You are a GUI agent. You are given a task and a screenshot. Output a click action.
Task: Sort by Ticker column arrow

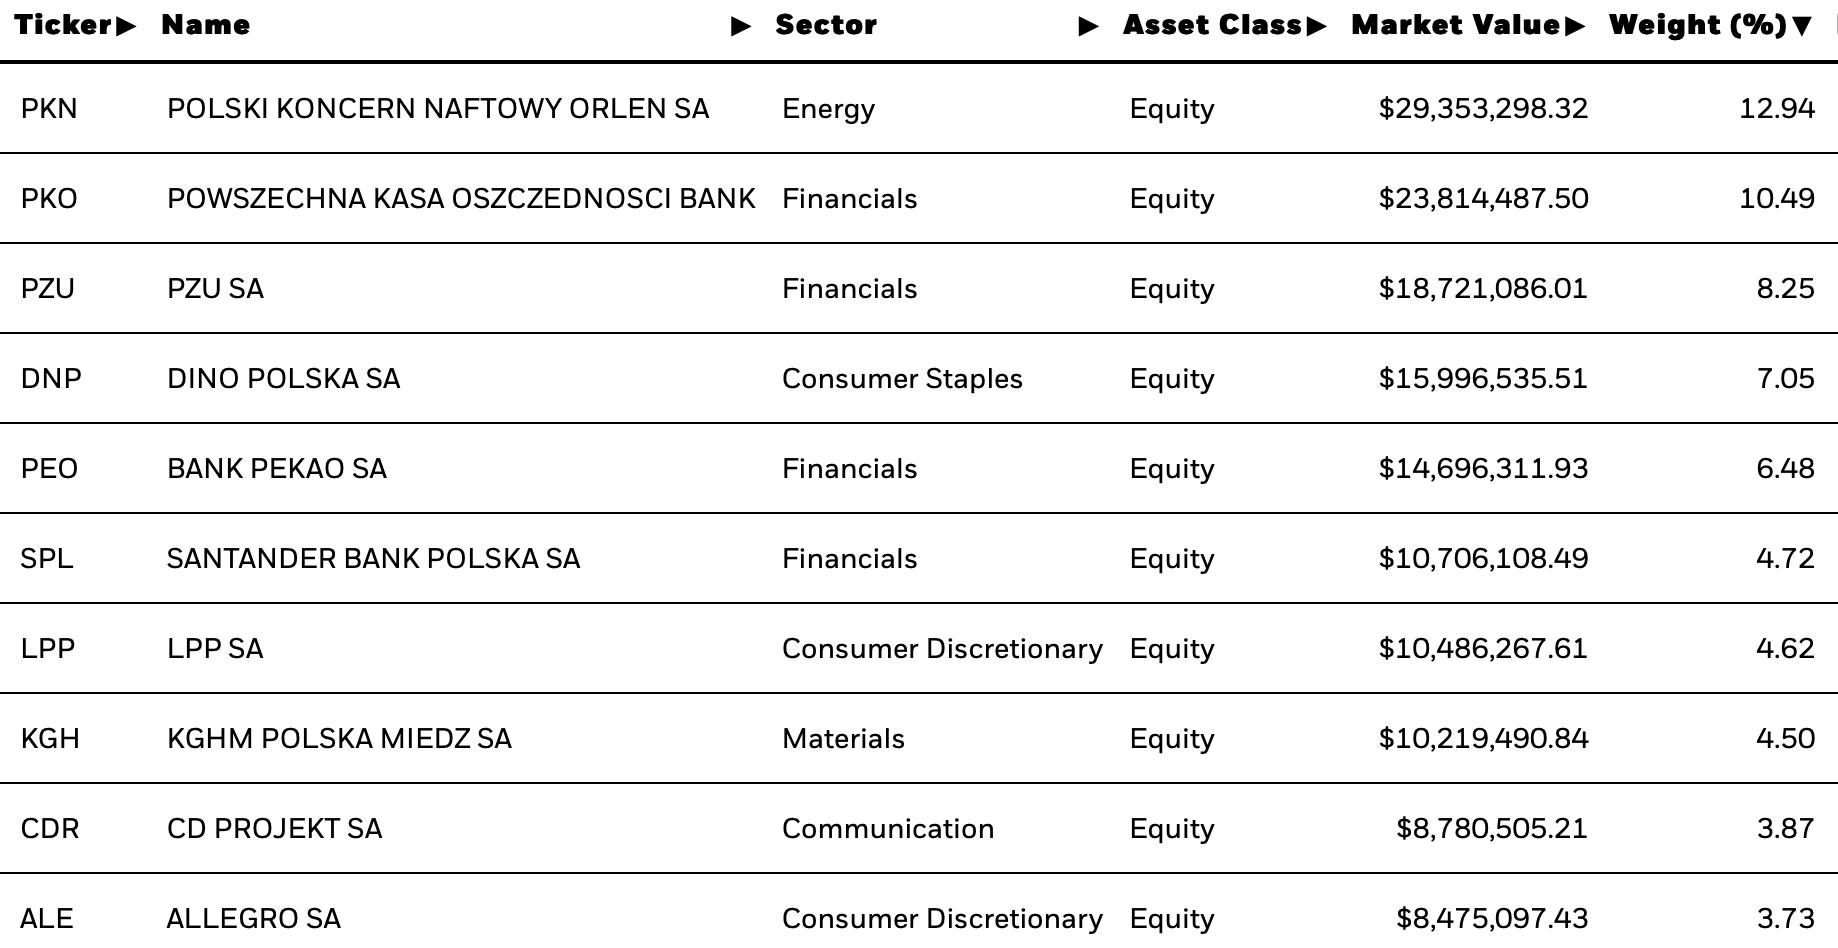click(126, 27)
